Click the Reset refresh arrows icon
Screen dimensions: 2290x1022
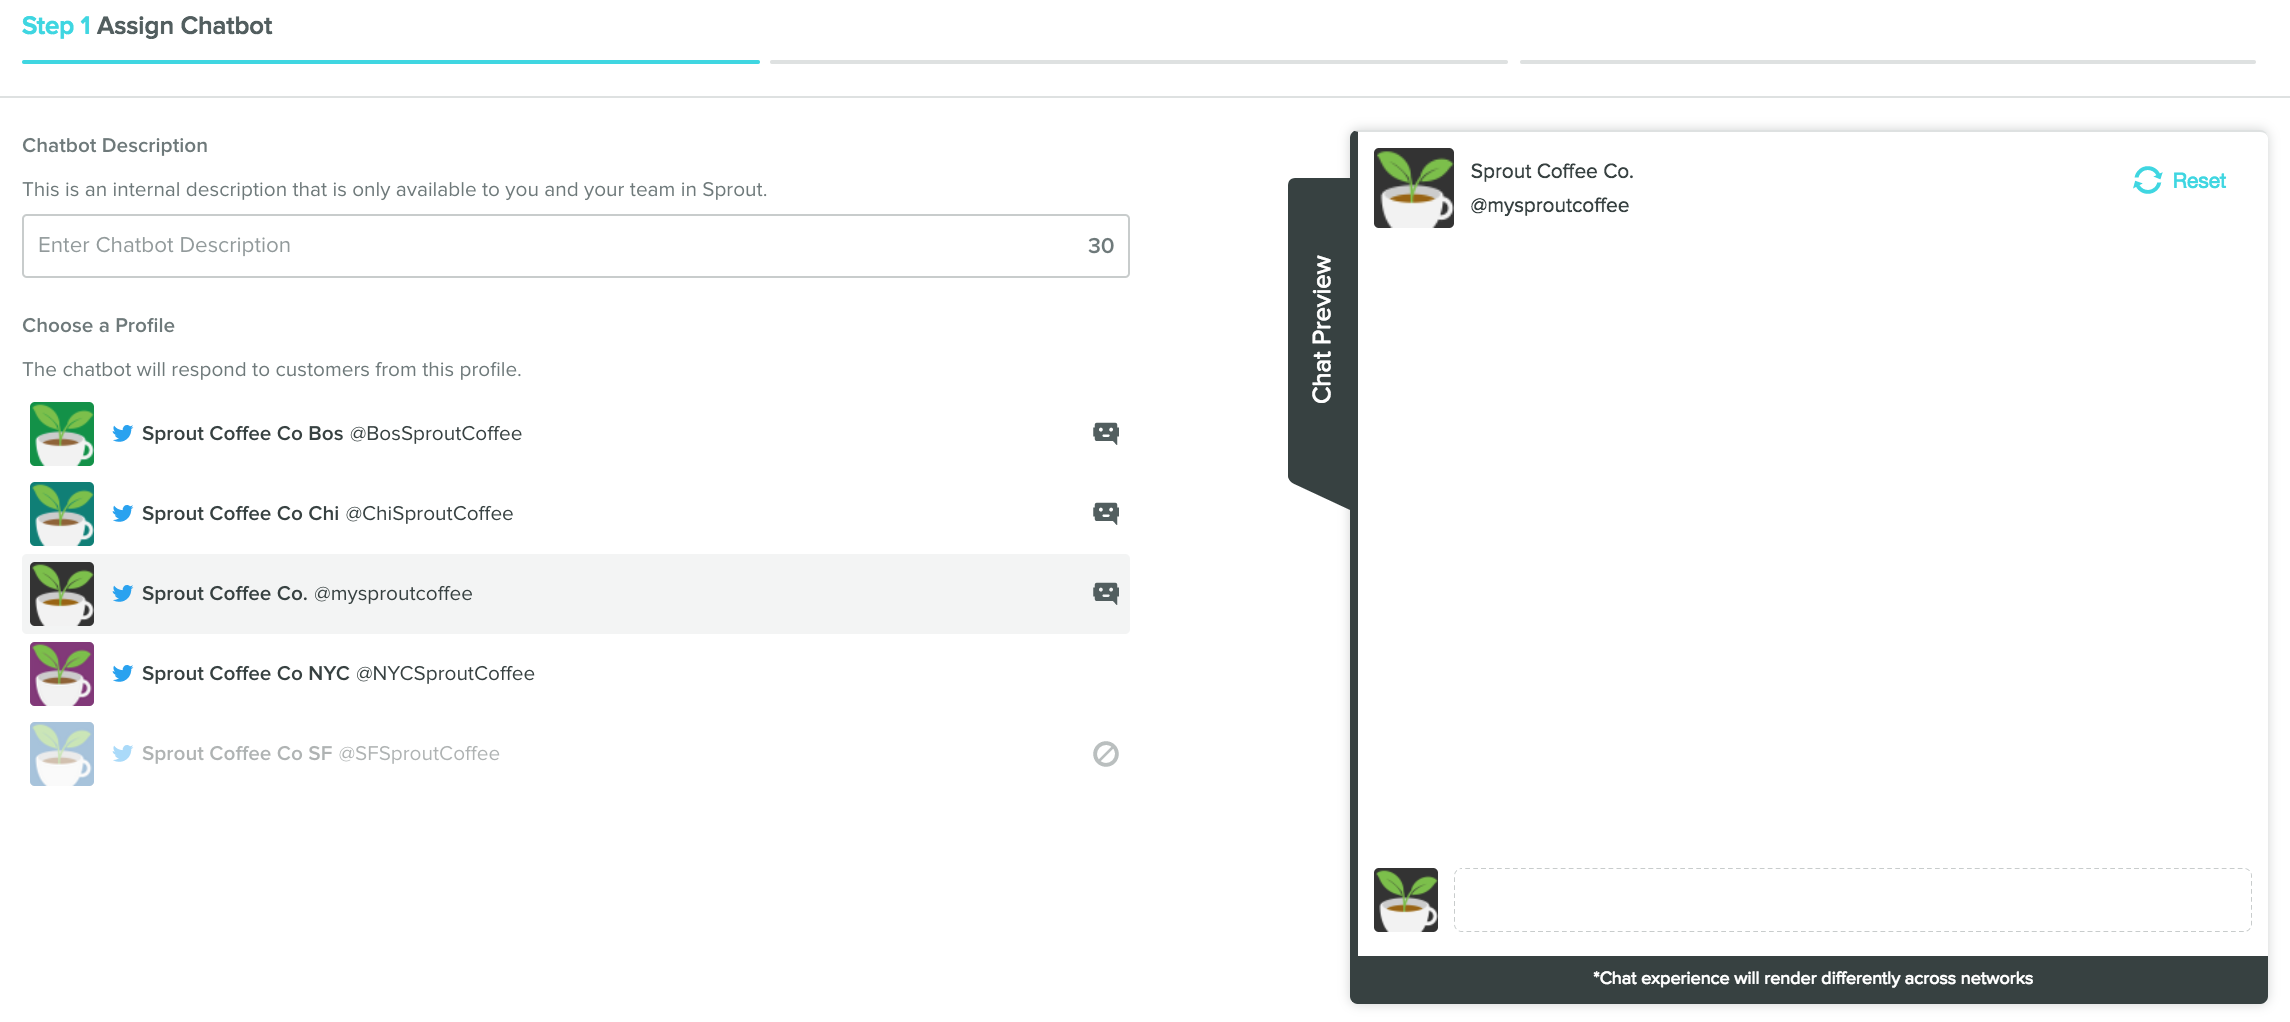coord(2147,180)
